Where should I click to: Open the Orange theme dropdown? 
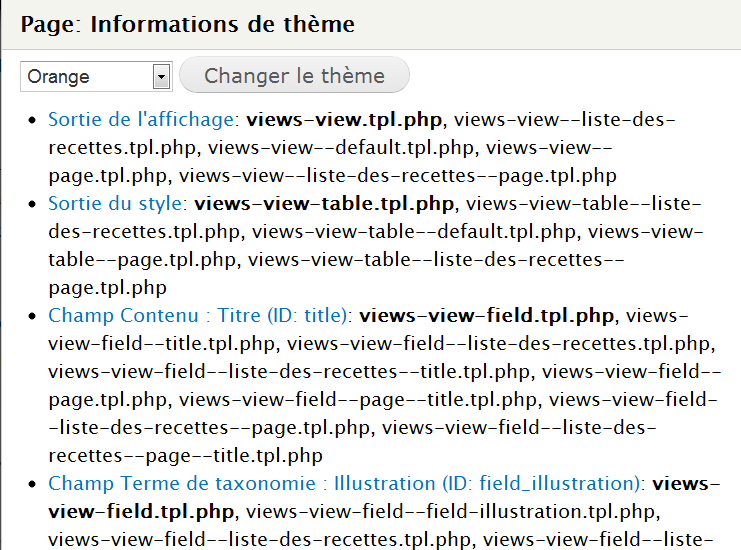[95, 76]
